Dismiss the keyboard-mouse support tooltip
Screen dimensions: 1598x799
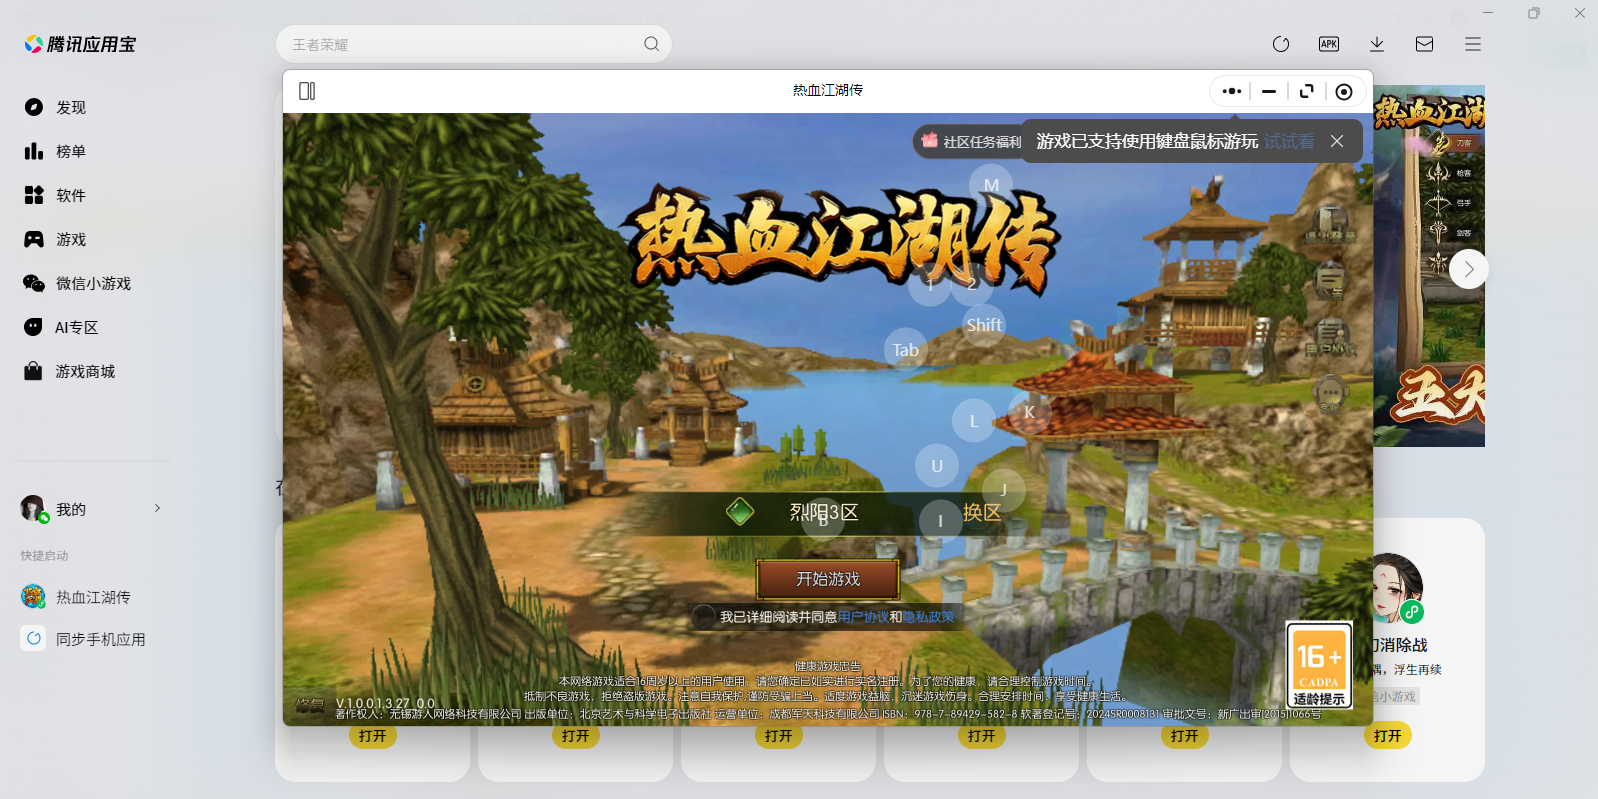tap(1337, 141)
